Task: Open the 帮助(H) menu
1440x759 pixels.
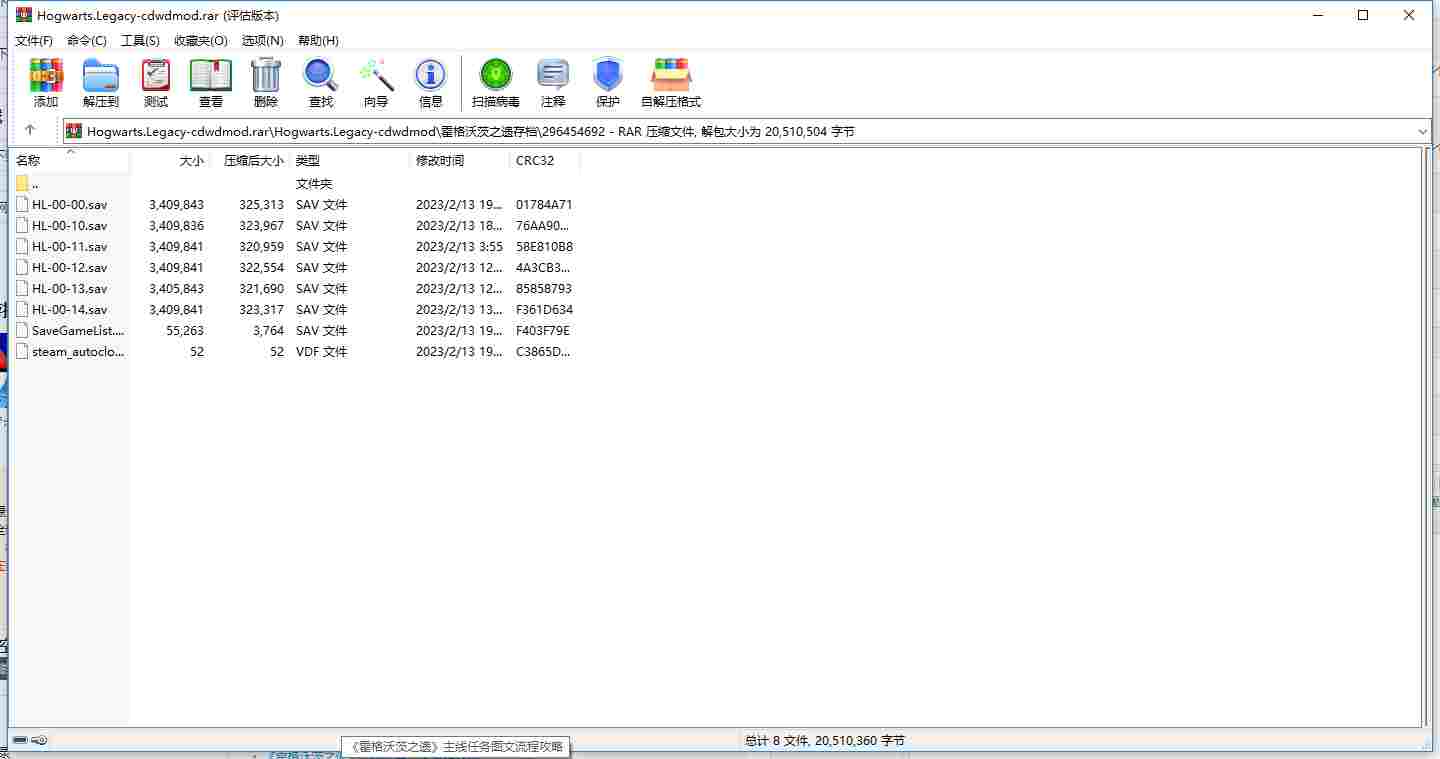Action: click(318, 41)
